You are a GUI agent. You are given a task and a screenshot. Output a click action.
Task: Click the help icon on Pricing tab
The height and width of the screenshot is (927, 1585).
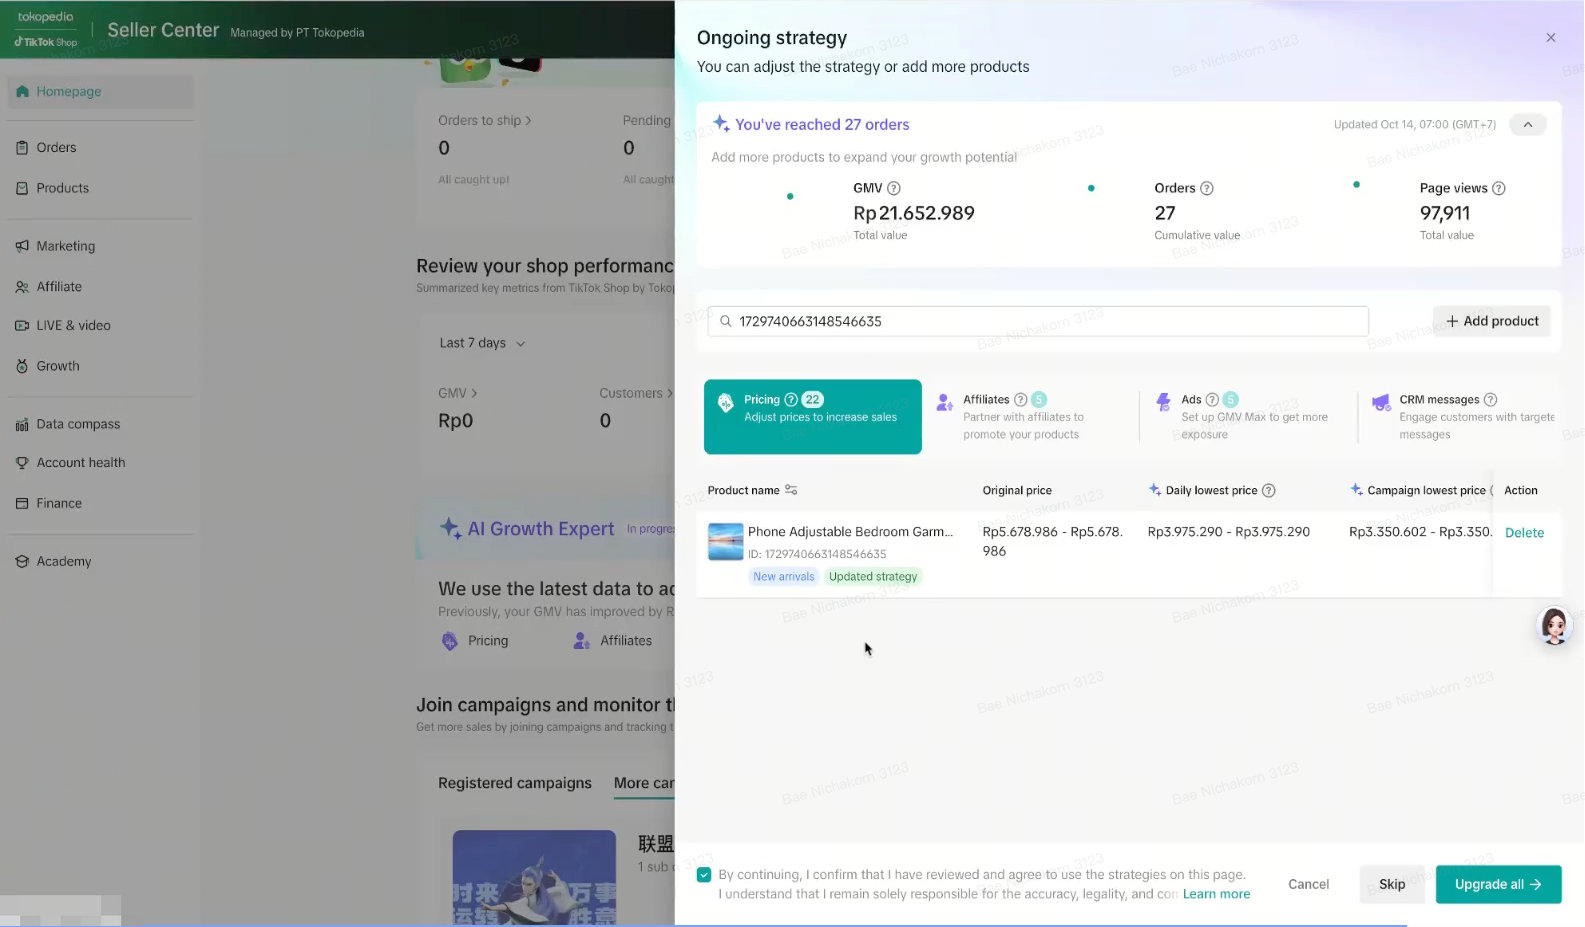click(791, 399)
